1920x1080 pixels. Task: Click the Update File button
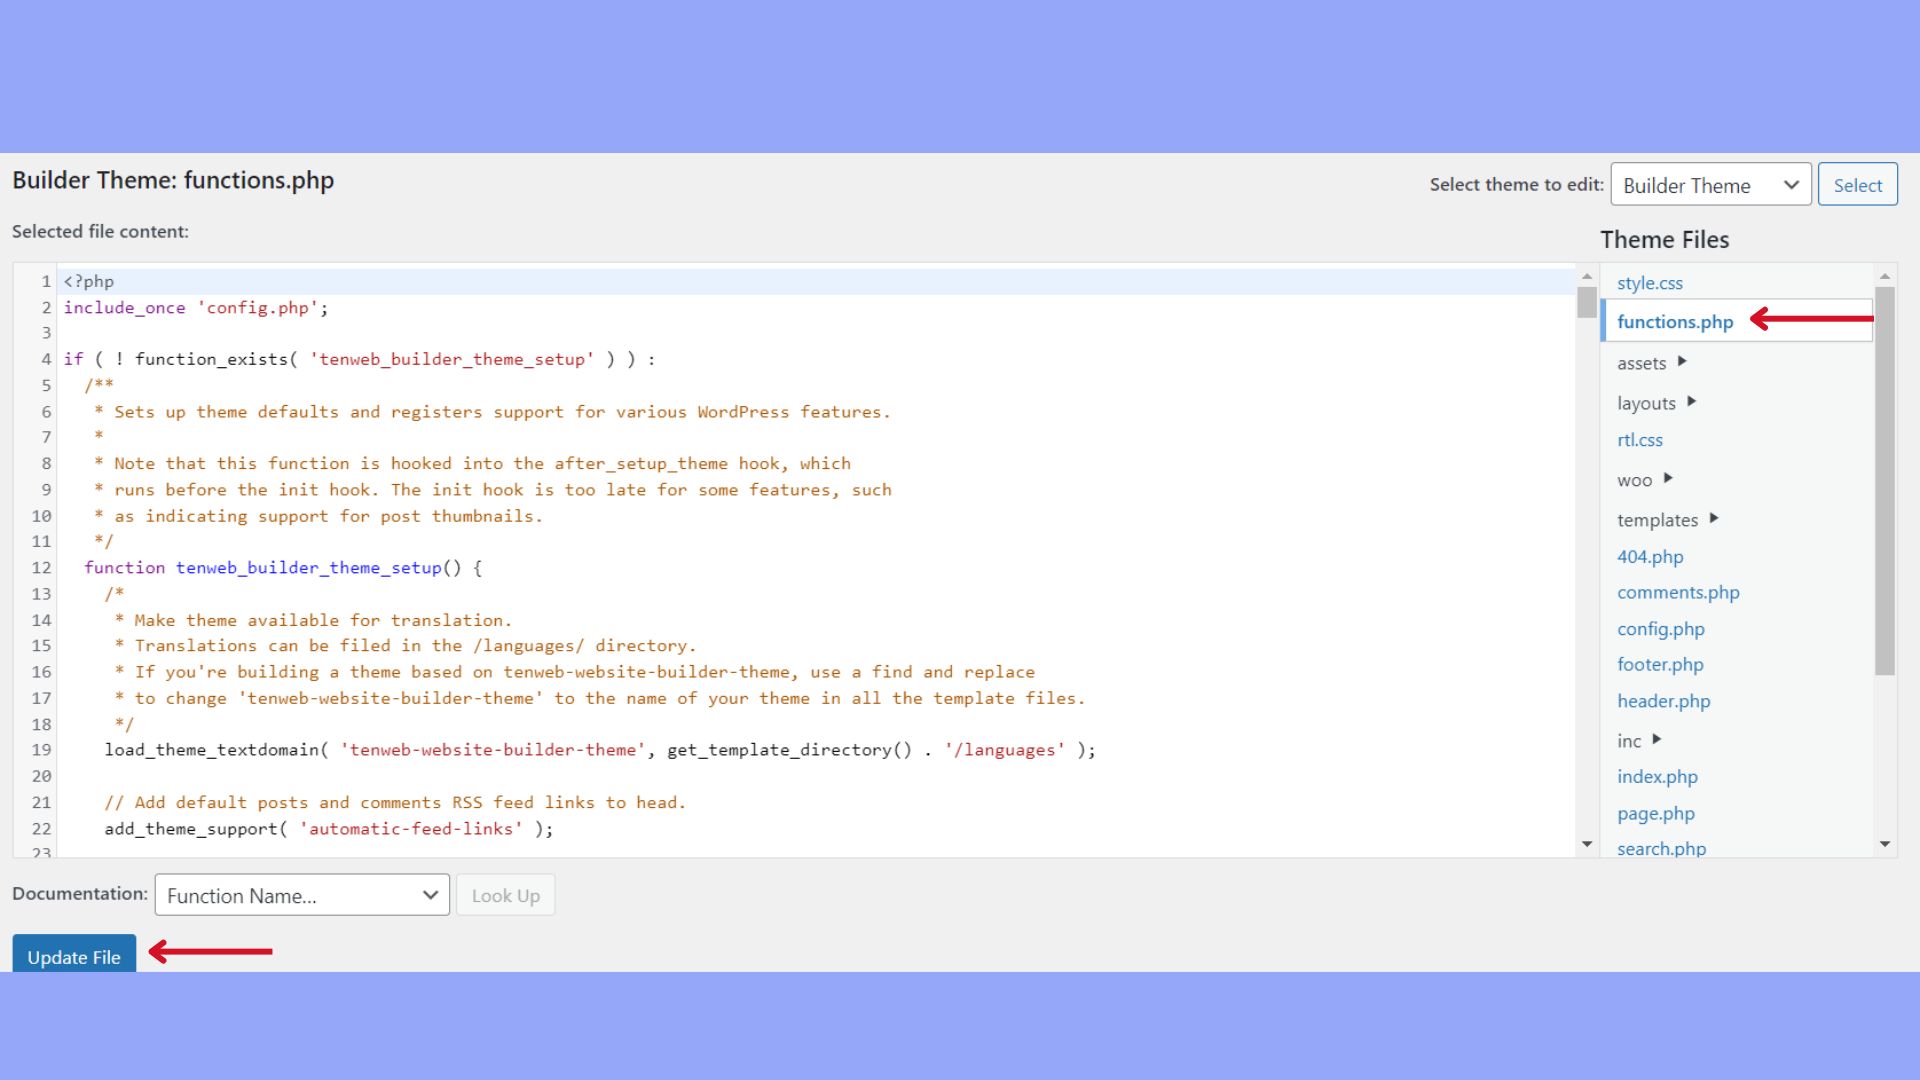[74, 957]
